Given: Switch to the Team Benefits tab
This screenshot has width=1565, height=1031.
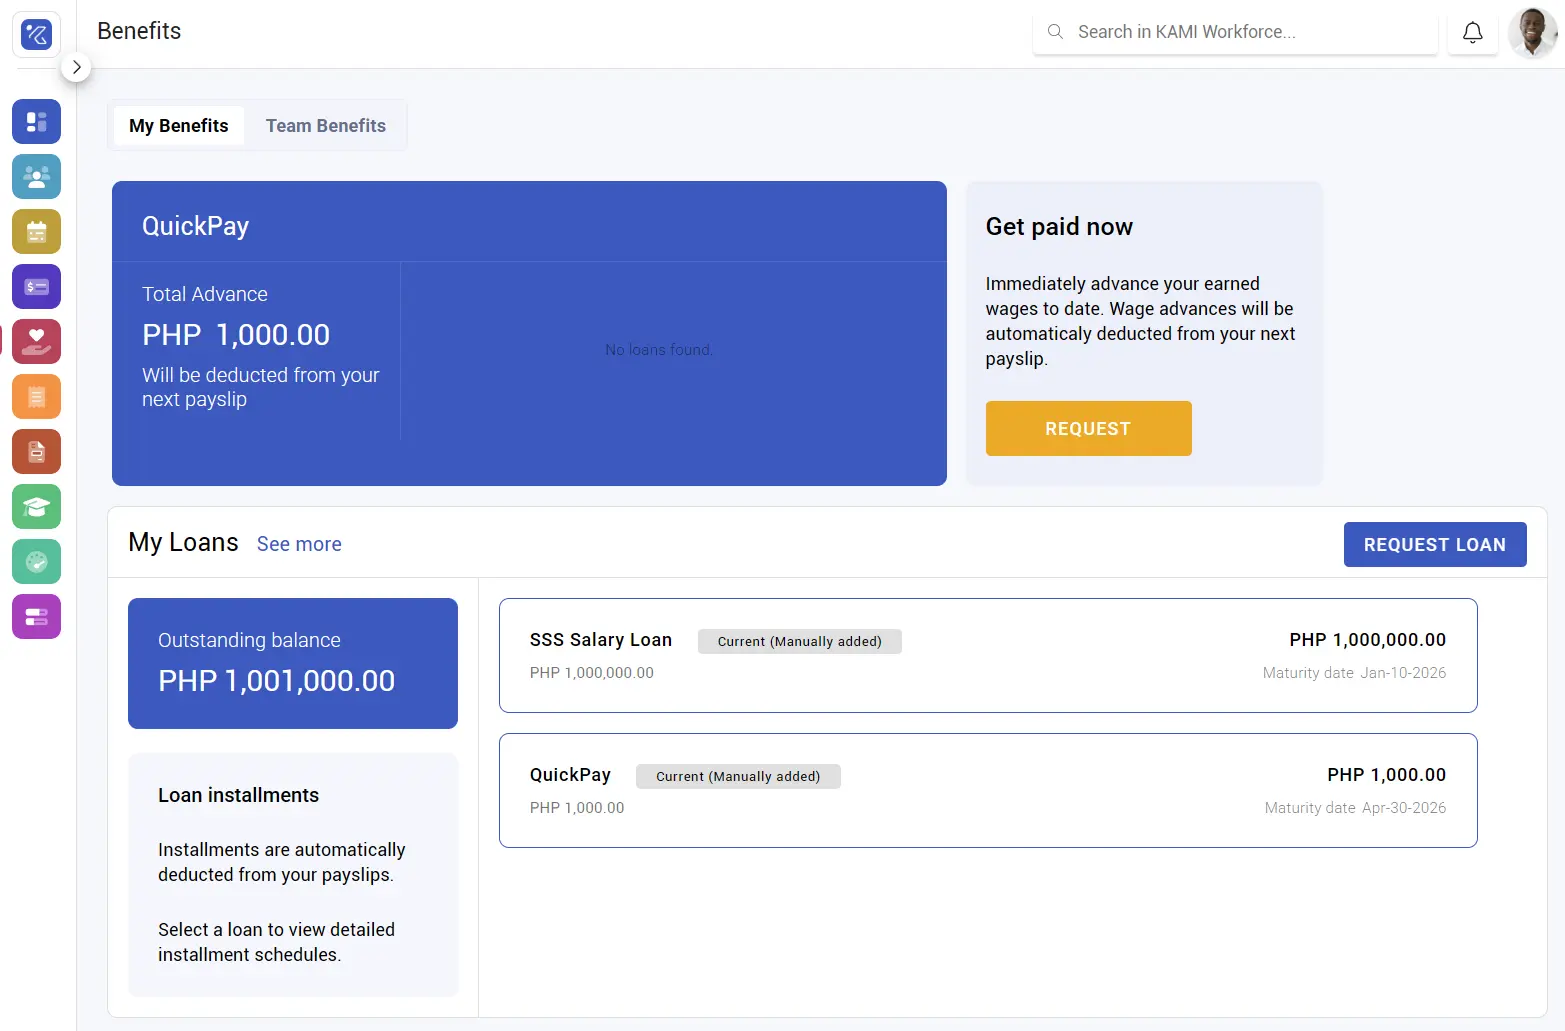Looking at the screenshot, I should (x=326, y=126).
